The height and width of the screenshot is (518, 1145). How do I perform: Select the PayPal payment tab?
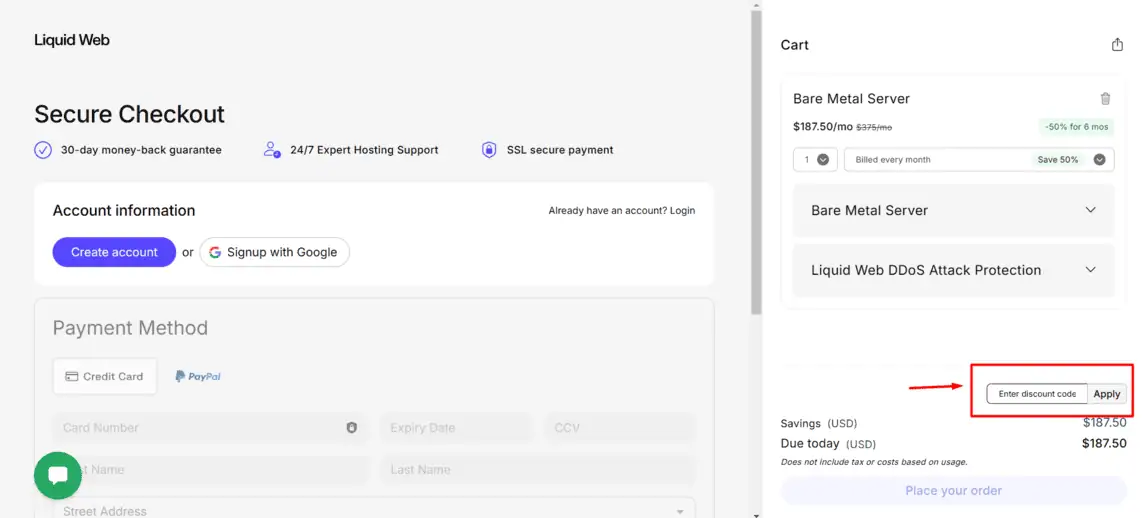pyautogui.click(x=198, y=376)
